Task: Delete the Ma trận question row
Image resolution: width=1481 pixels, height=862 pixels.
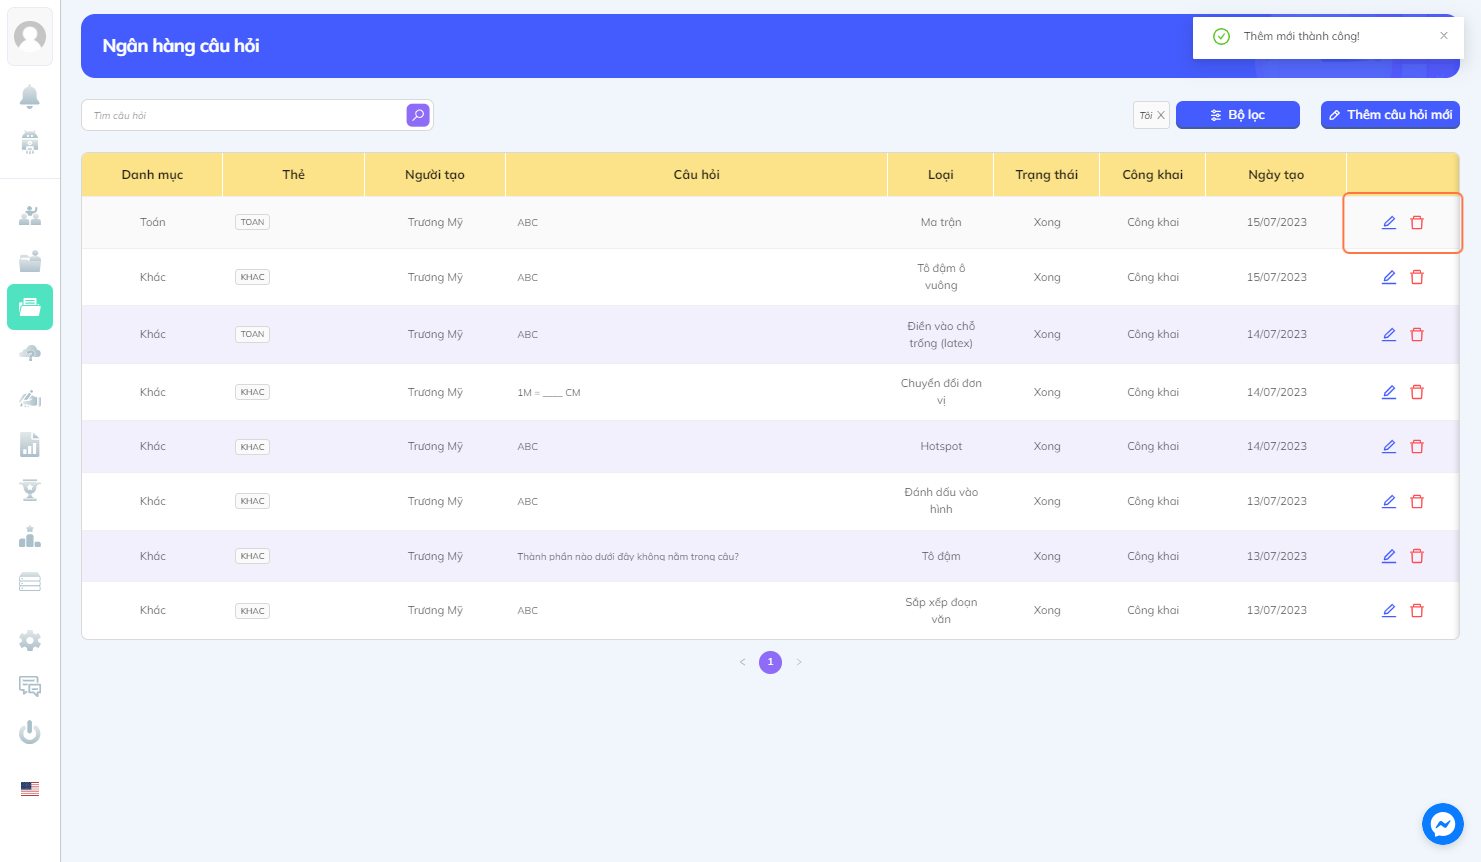Action: 1417,222
